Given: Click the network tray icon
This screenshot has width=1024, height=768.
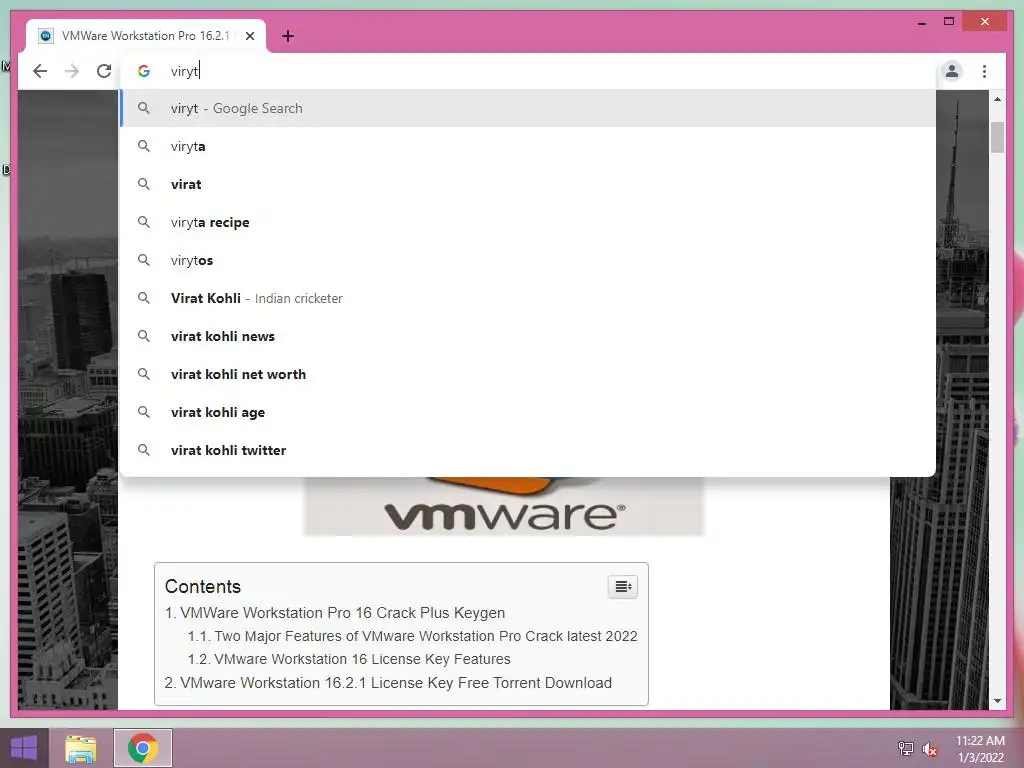Looking at the screenshot, I should click(x=905, y=748).
